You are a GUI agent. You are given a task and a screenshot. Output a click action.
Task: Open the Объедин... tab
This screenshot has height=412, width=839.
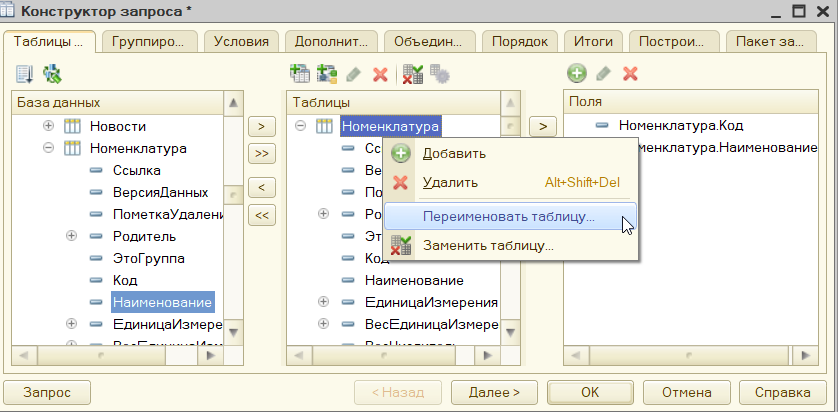coord(428,42)
